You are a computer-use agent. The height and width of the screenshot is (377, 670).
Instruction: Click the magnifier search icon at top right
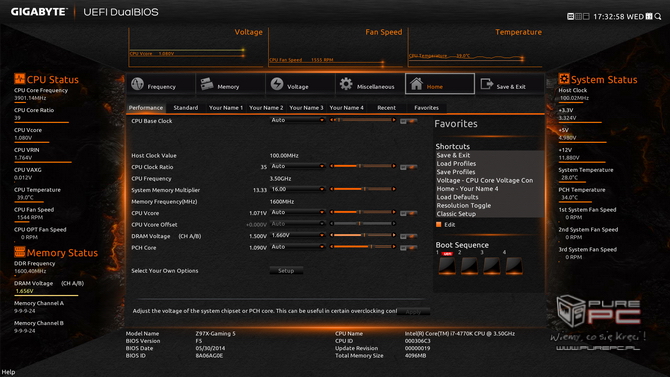pyautogui.click(x=658, y=16)
